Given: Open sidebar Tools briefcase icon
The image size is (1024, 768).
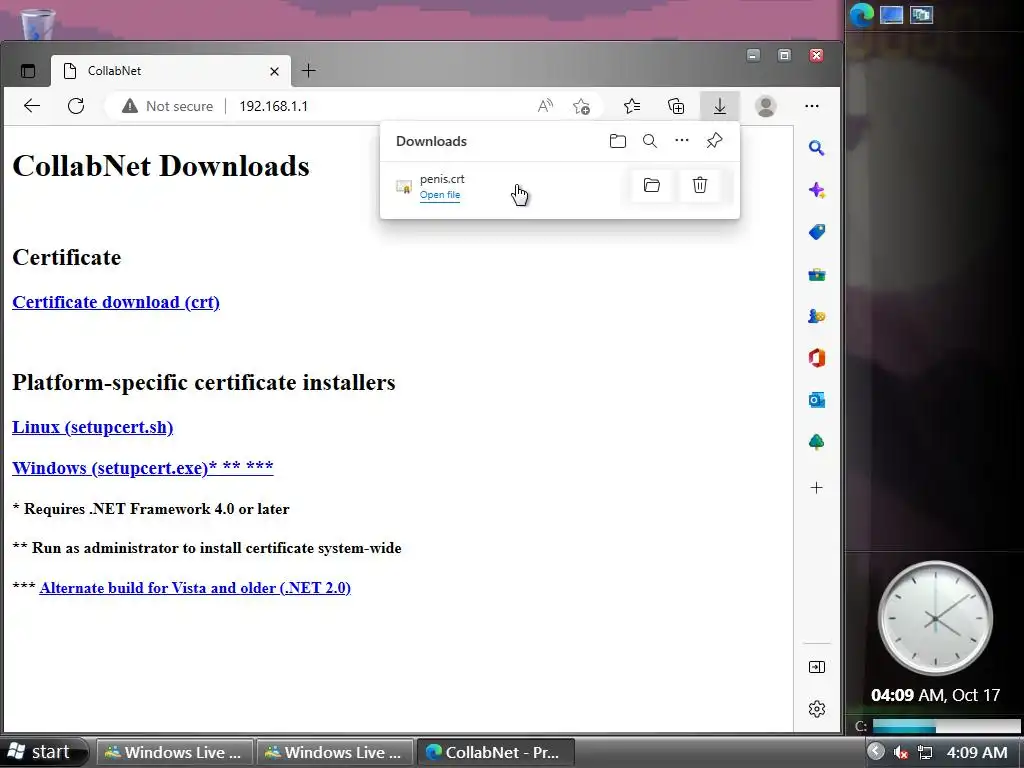Looking at the screenshot, I should [816, 274].
